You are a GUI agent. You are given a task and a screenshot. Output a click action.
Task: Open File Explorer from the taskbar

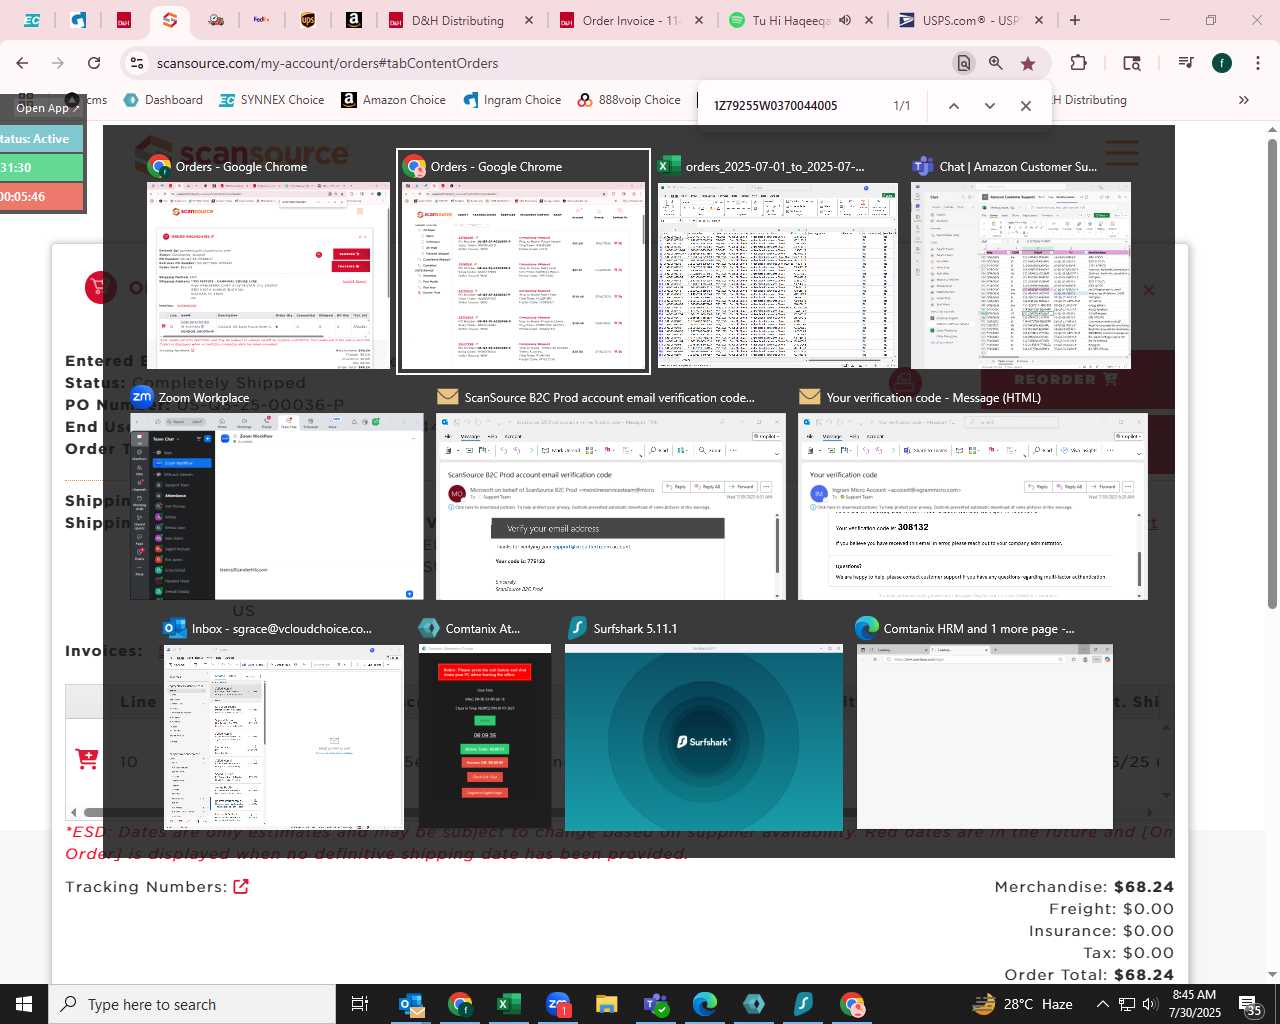[x=606, y=1004]
